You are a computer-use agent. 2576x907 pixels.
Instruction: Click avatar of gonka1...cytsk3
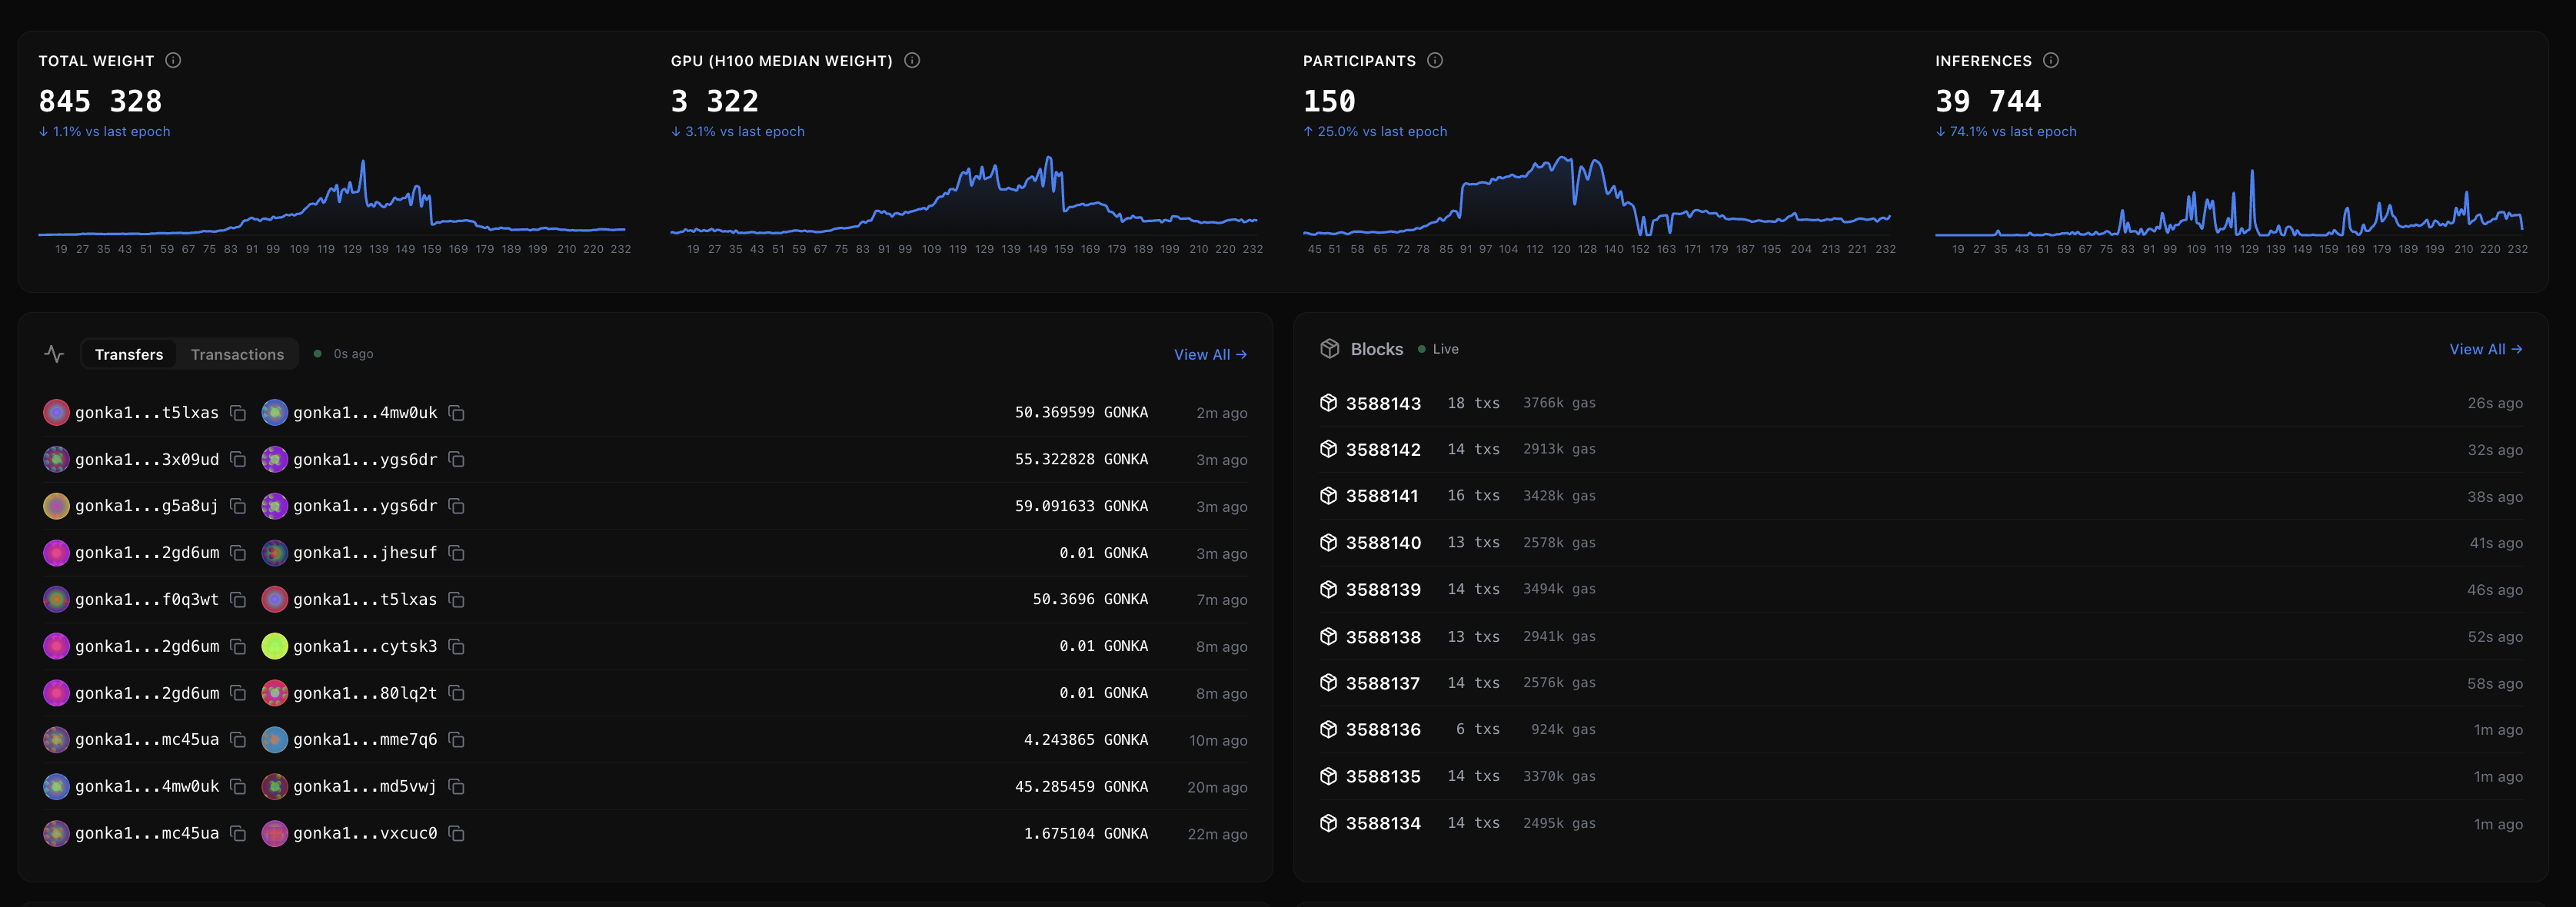click(274, 646)
